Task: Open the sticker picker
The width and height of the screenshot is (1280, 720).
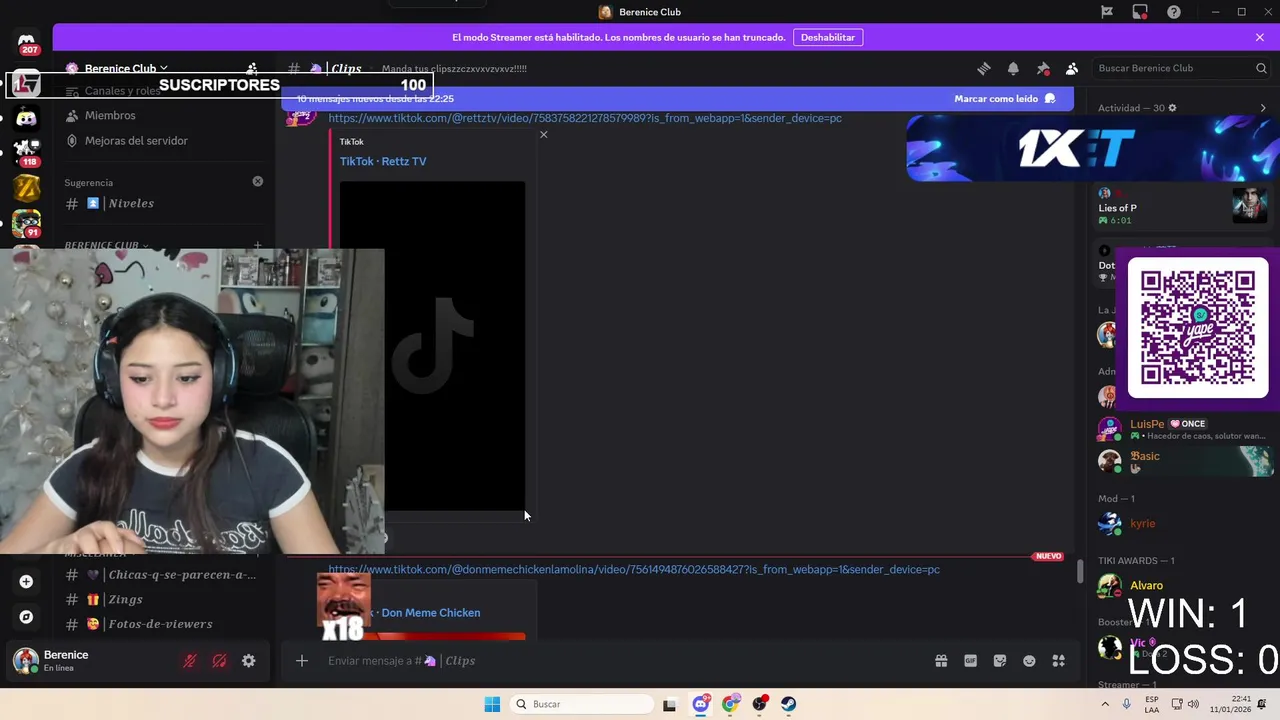Action: (x=1000, y=661)
